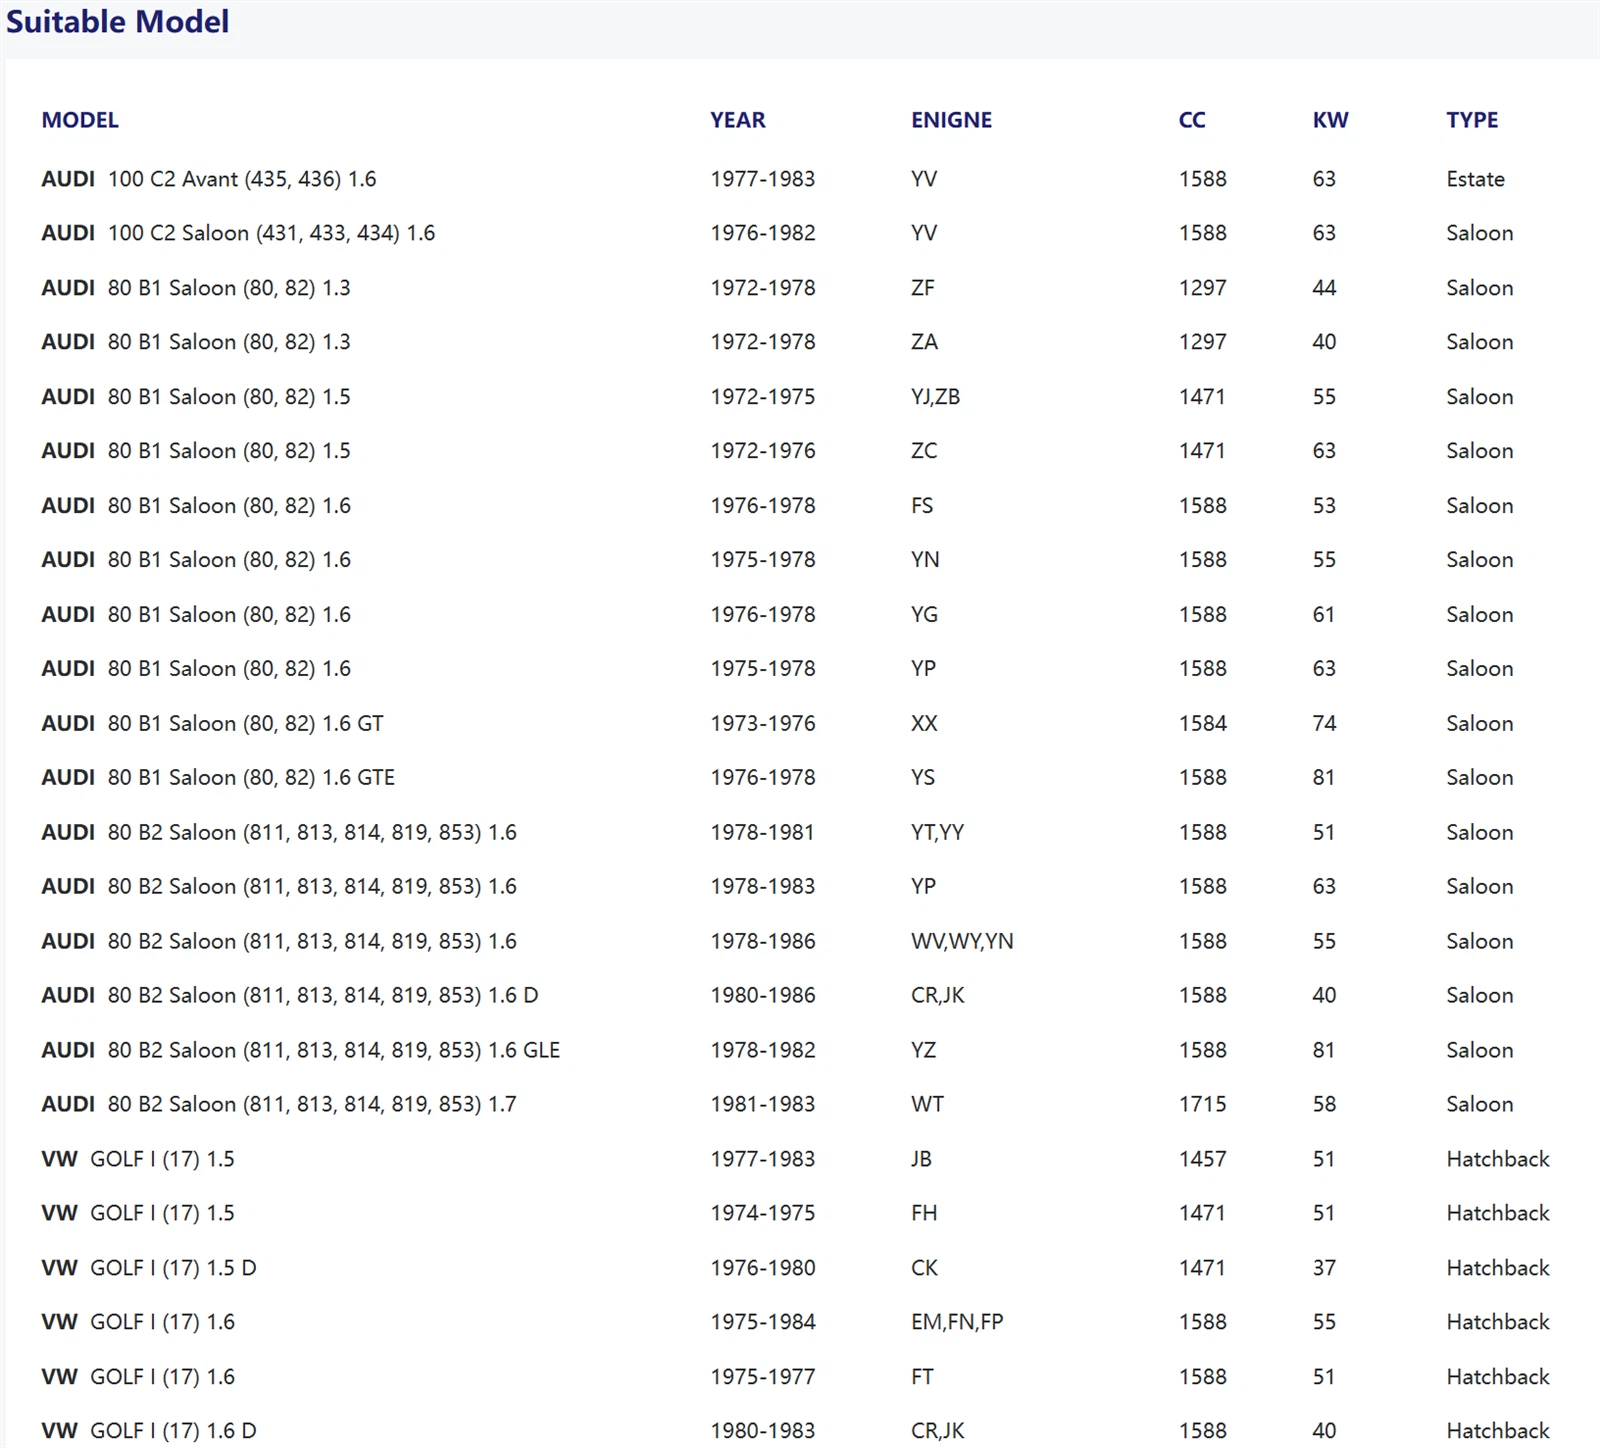Viewport: 1600px width, 1448px height.
Task: Click year 1972-1975 cell
Action: coord(762,397)
